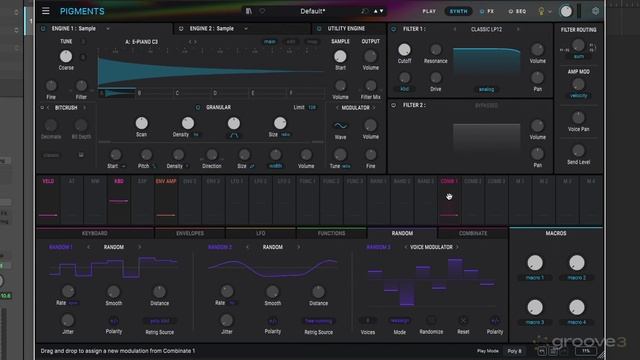Switch to the Envelopes tab
The width and height of the screenshot is (640, 360).
(x=190, y=233)
